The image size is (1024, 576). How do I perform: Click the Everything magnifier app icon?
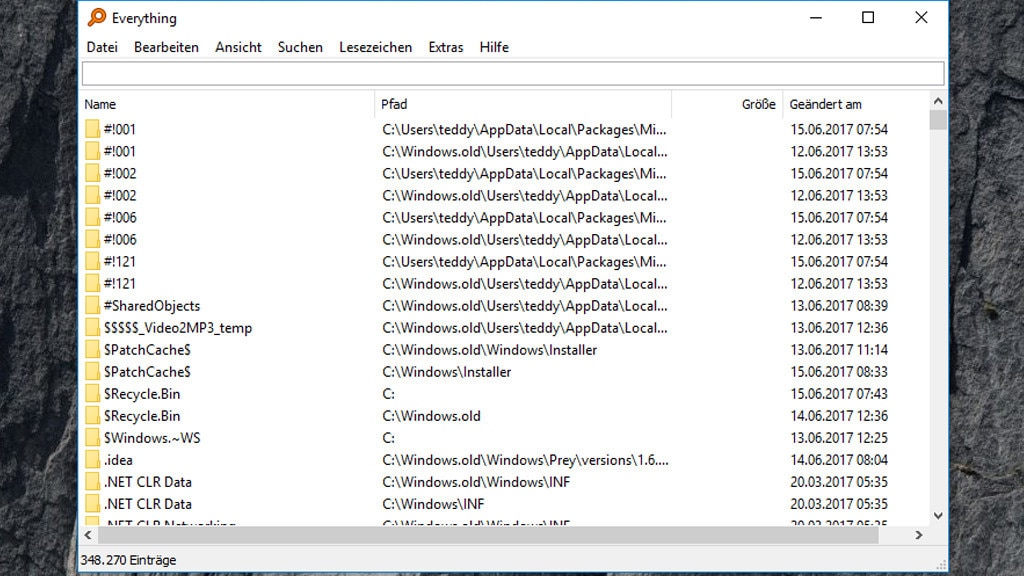click(96, 17)
